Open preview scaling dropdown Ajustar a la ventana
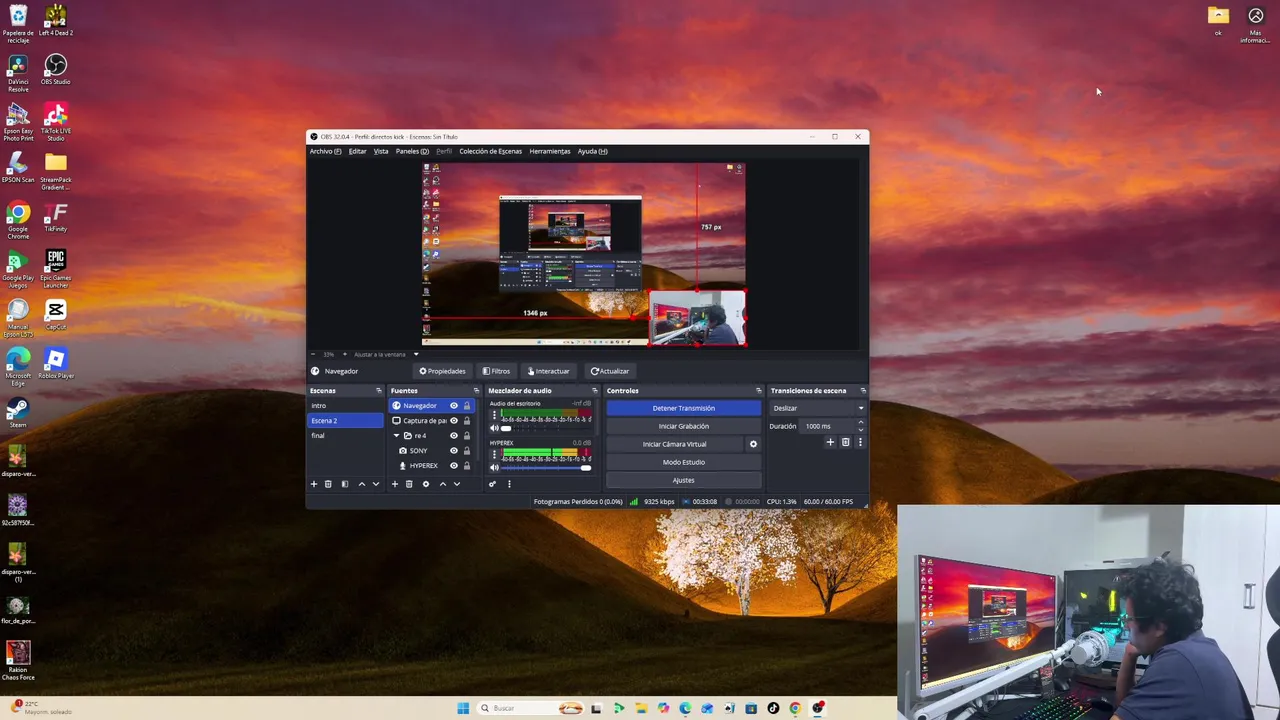Screen dimensions: 1280x720 (x=386, y=354)
